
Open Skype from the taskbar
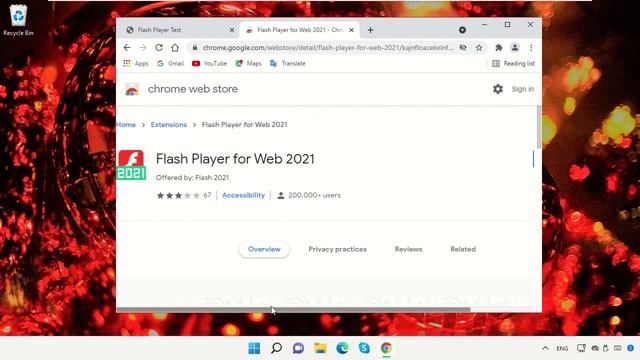pyautogui.click(x=364, y=348)
